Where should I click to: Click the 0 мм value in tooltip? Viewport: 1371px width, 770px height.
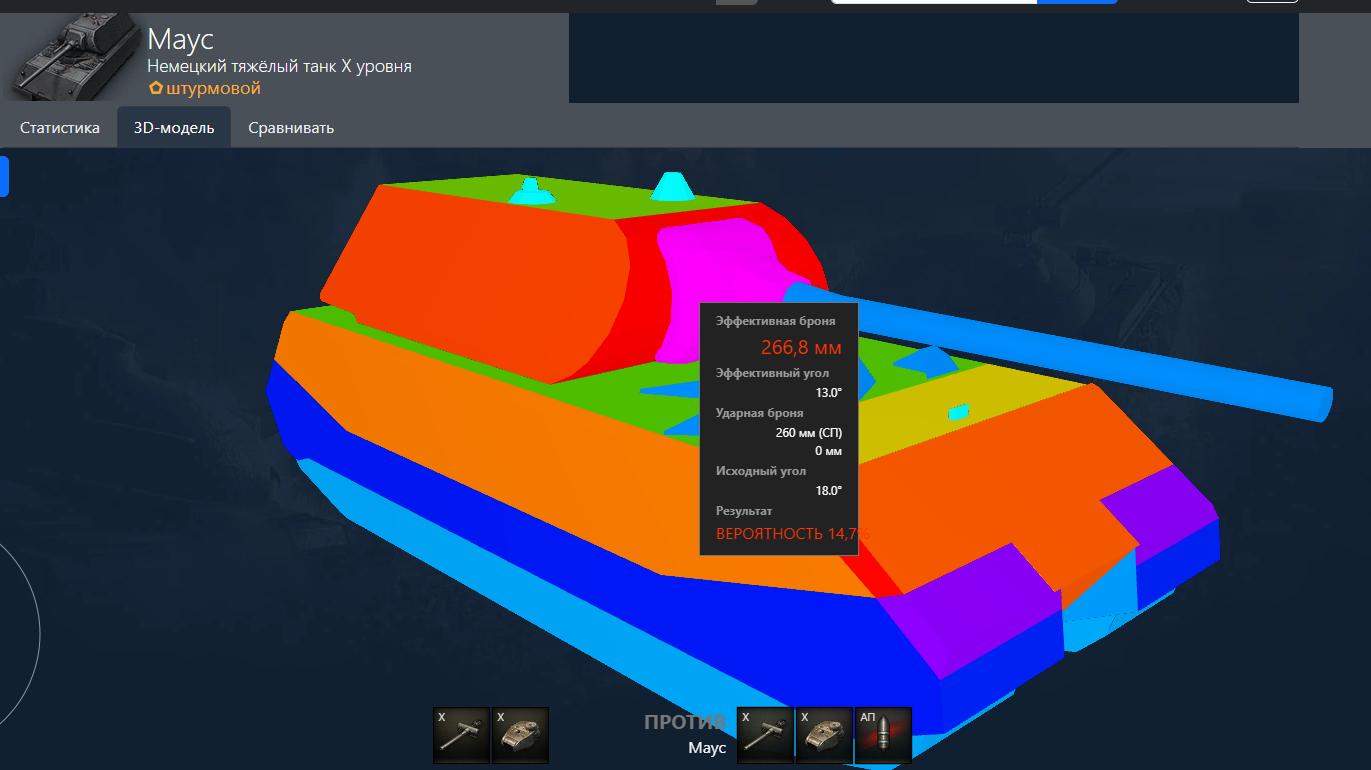pos(828,451)
